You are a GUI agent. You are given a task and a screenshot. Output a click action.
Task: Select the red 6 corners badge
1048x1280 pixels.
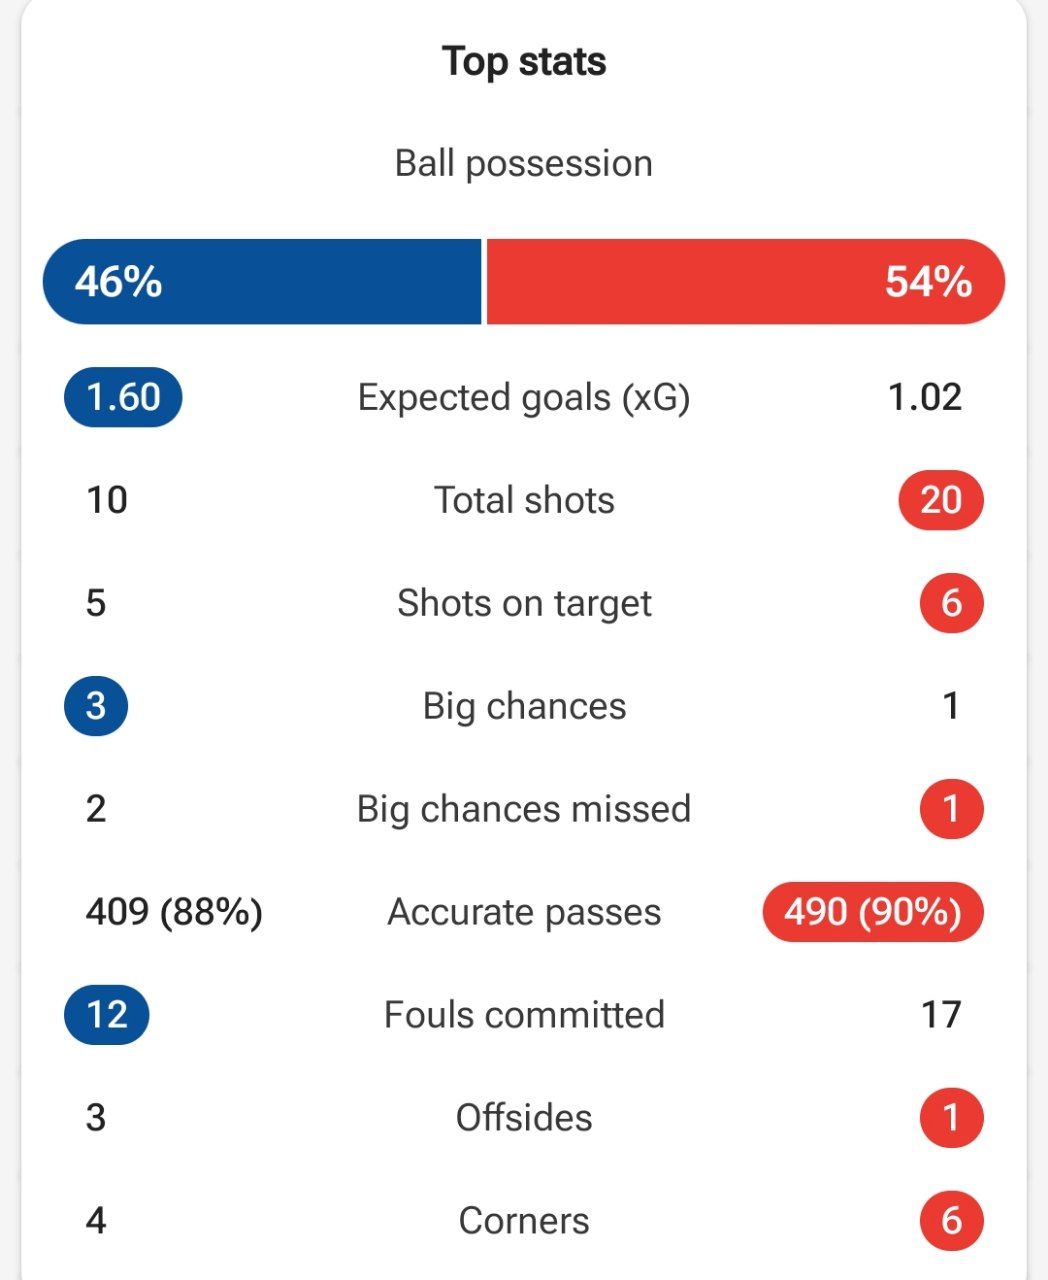click(951, 1221)
